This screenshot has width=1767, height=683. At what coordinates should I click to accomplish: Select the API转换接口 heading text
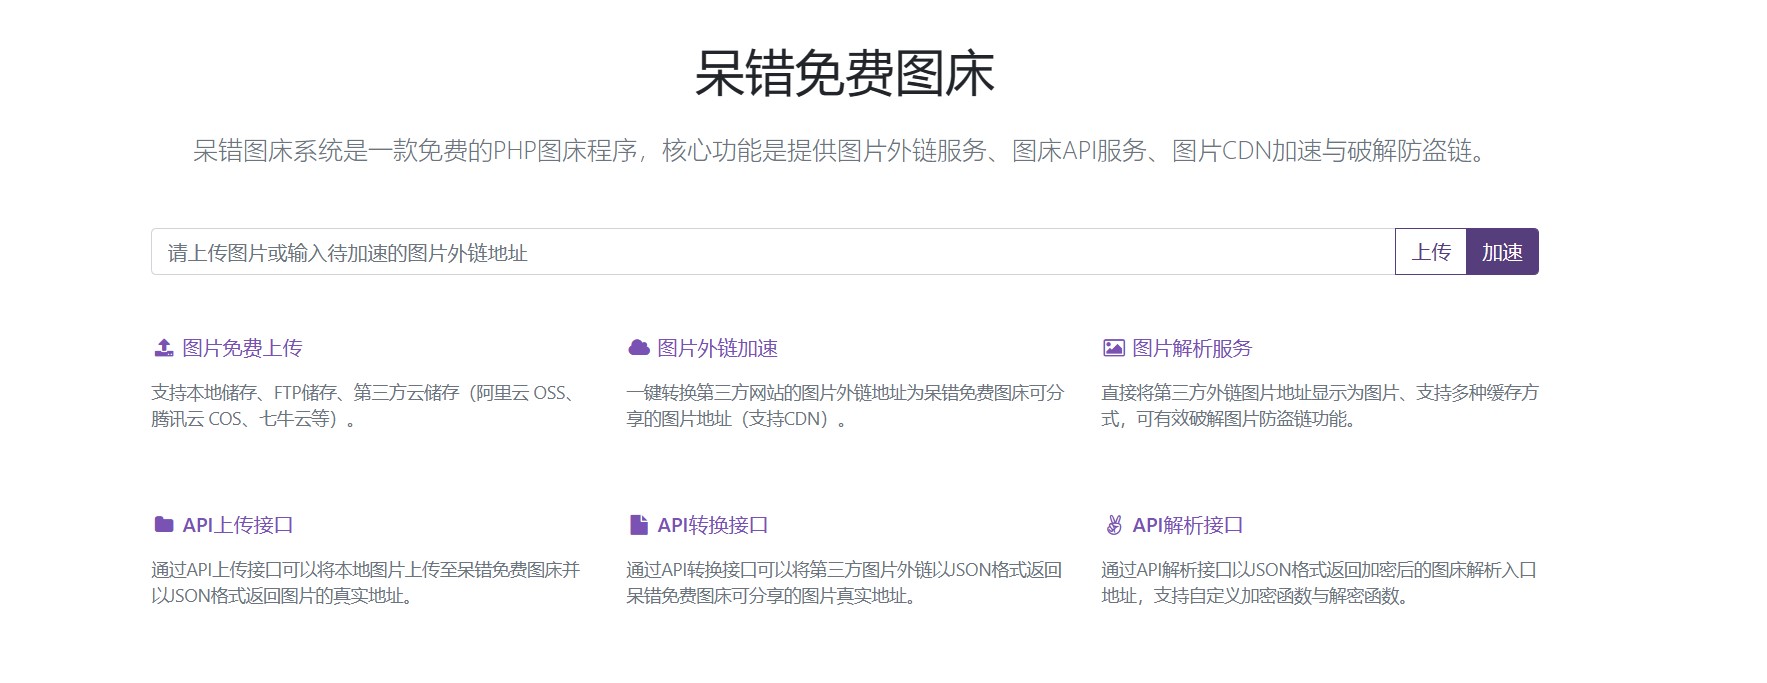[x=713, y=525]
